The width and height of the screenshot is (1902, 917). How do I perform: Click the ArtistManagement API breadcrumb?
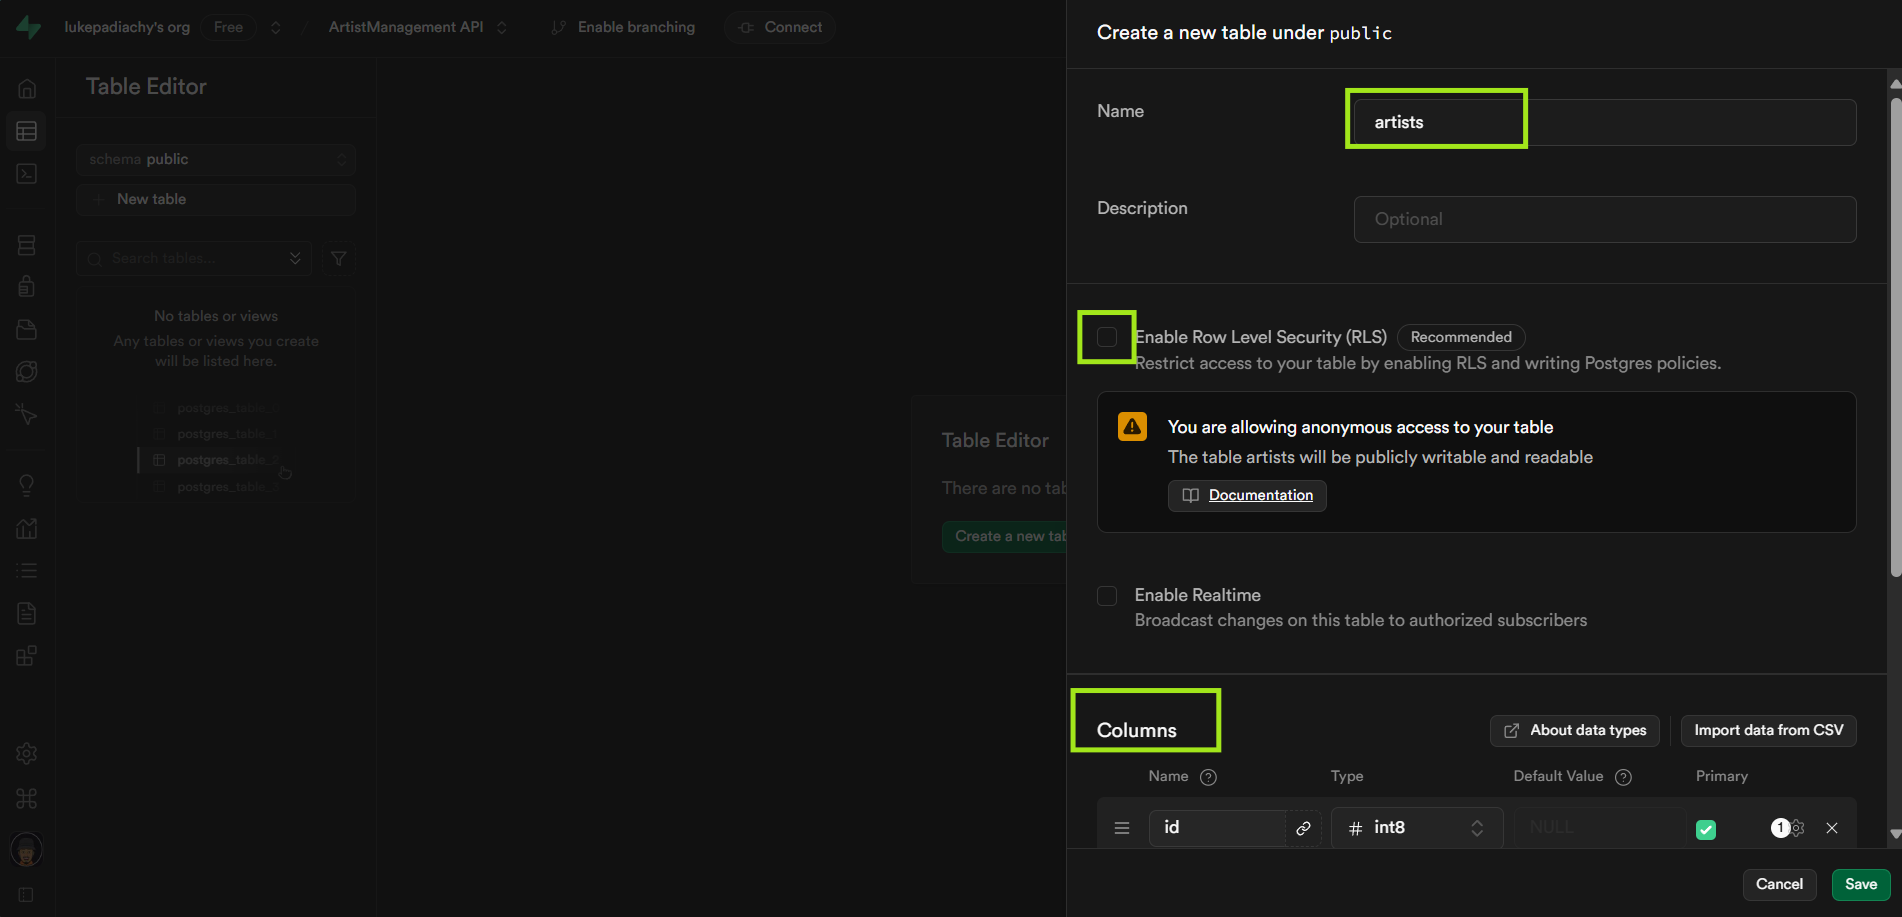(406, 27)
